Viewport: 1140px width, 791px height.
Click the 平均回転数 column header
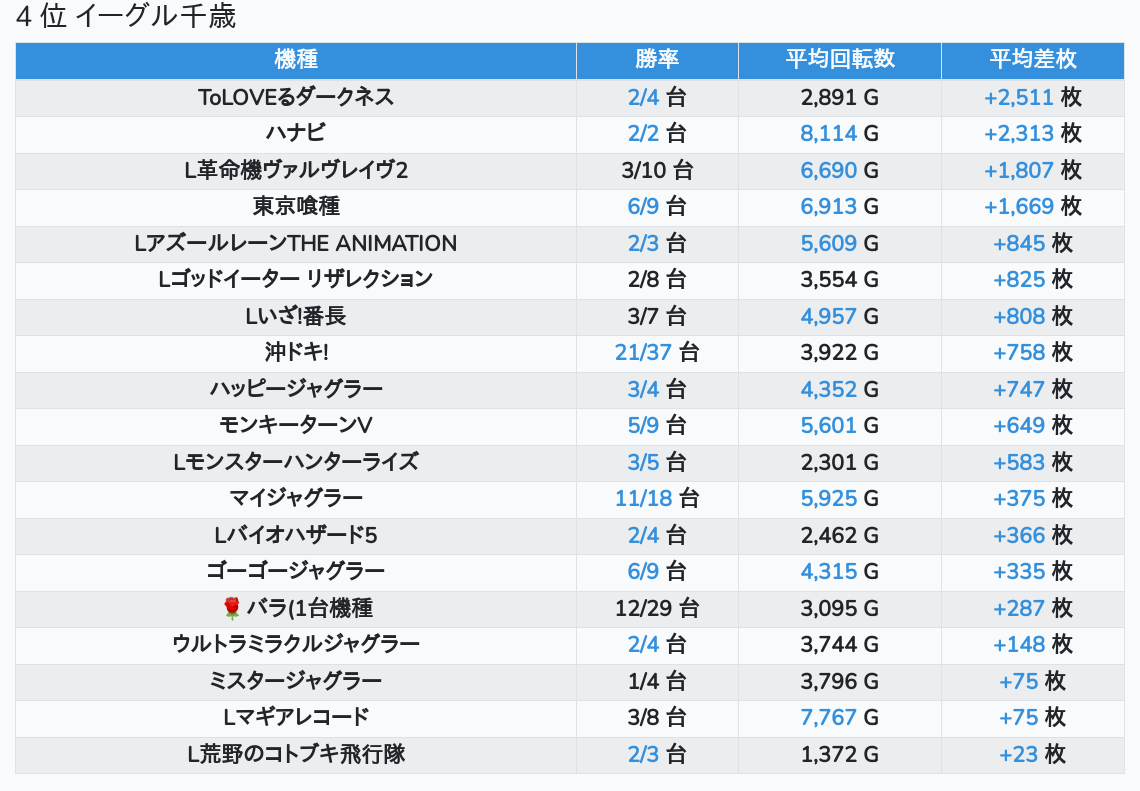coord(840,59)
